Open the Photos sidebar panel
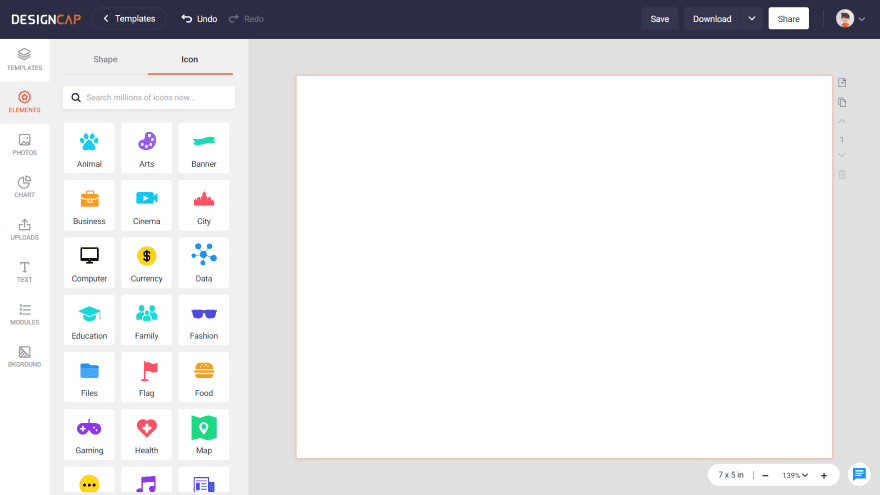The height and width of the screenshot is (495, 880). (25, 144)
